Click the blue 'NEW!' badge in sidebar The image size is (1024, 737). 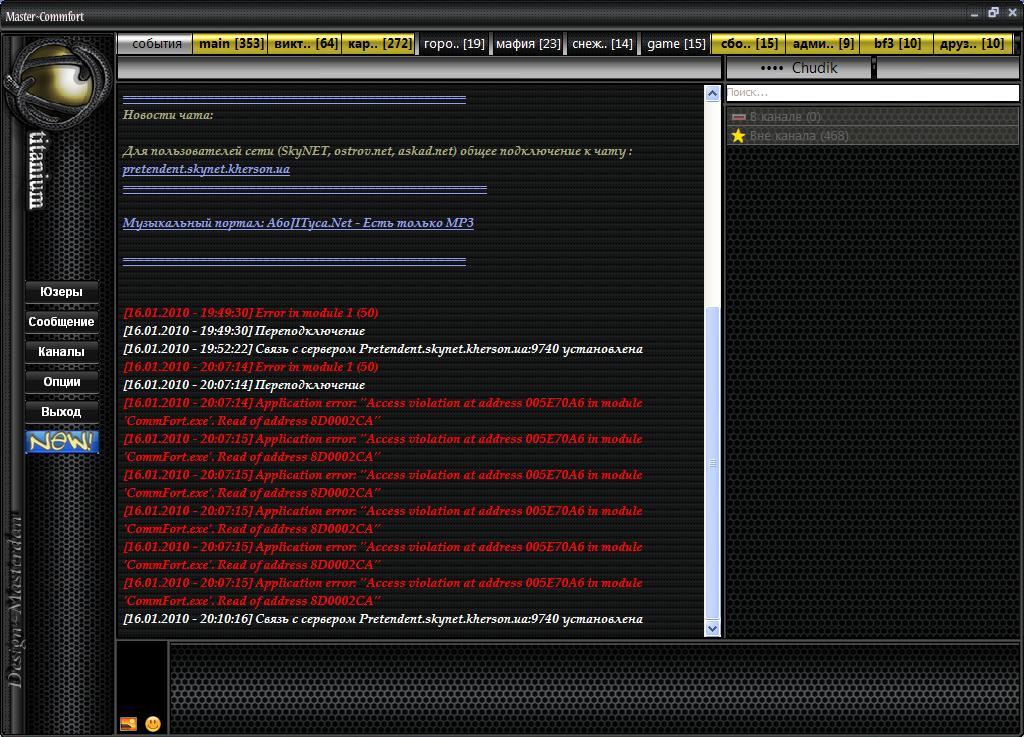coord(61,441)
